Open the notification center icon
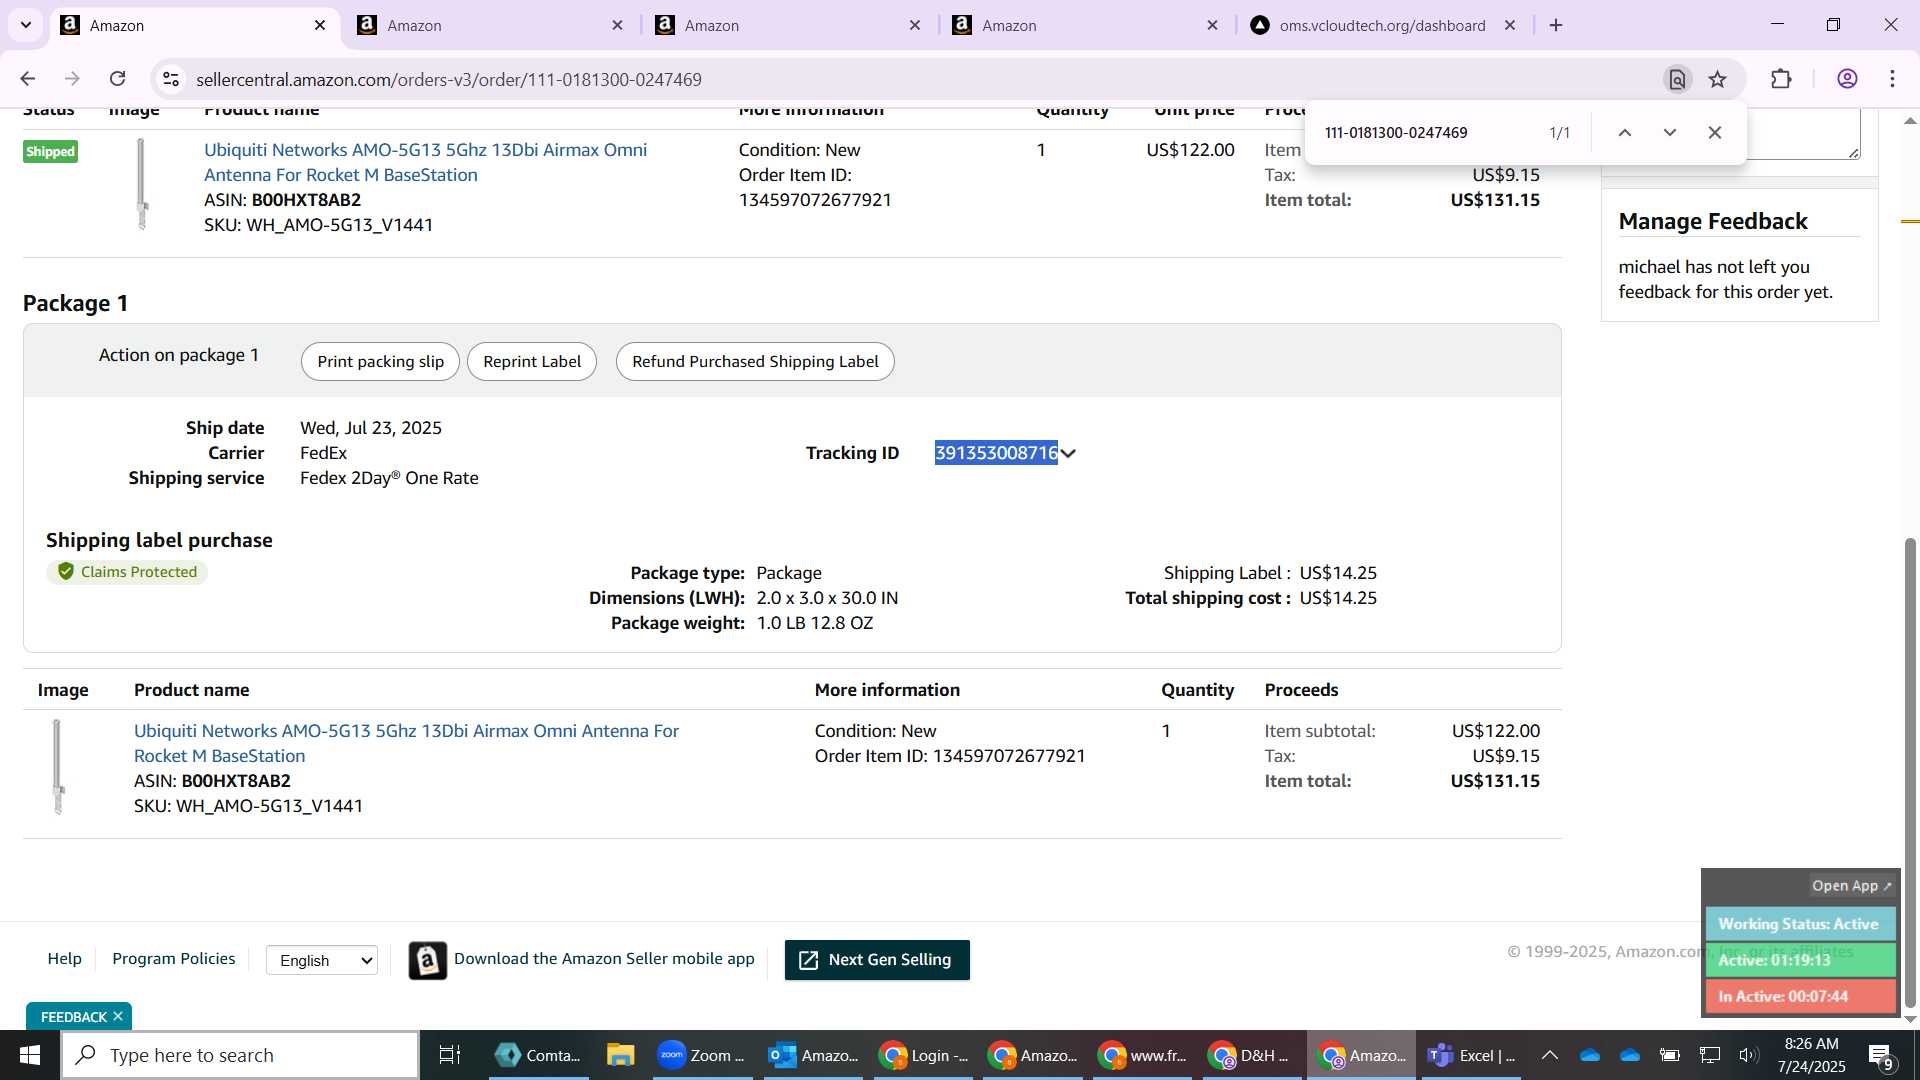Image resolution: width=1920 pixels, height=1080 pixels. click(x=1880, y=1055)
